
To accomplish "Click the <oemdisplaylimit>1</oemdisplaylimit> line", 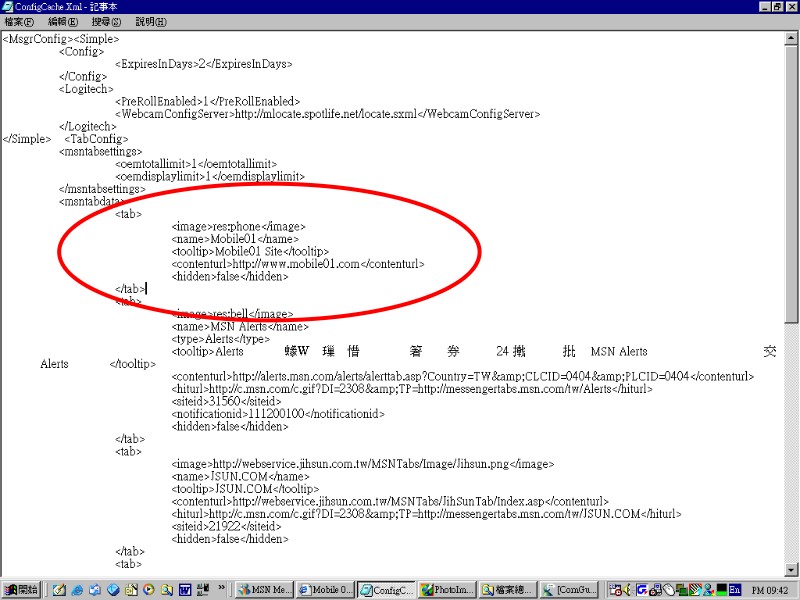I will pos(210,177).
